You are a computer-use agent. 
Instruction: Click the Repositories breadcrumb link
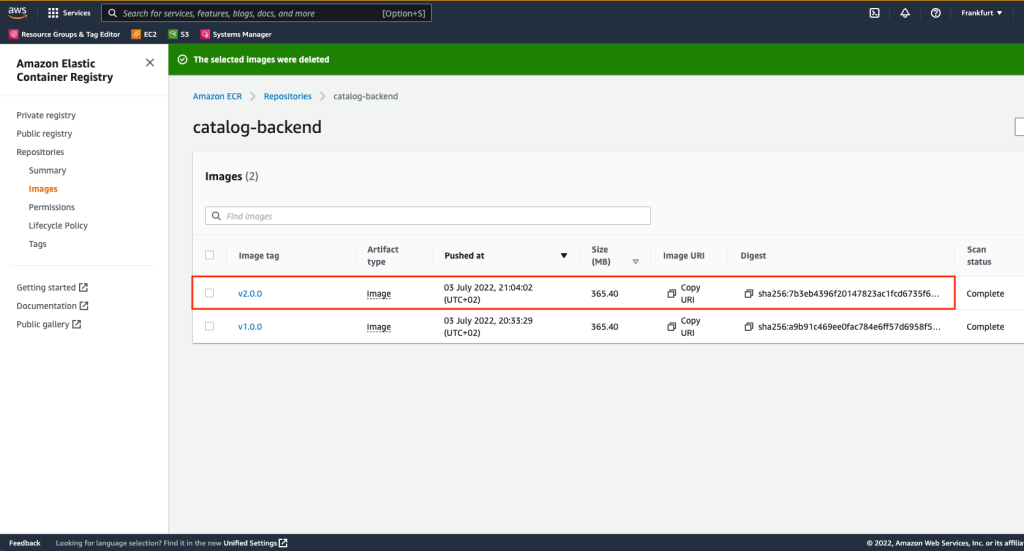pyautogui.click(x=287, y=96)
